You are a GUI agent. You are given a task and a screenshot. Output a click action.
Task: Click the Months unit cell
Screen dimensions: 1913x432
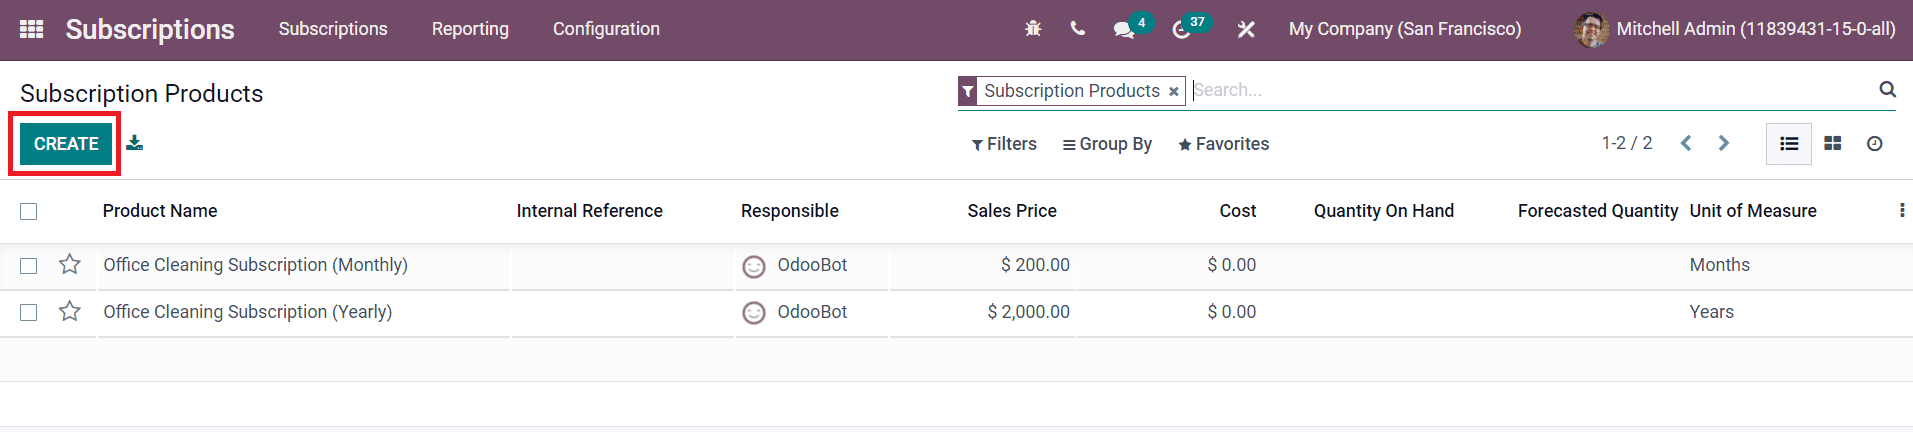pos(1720,265)
